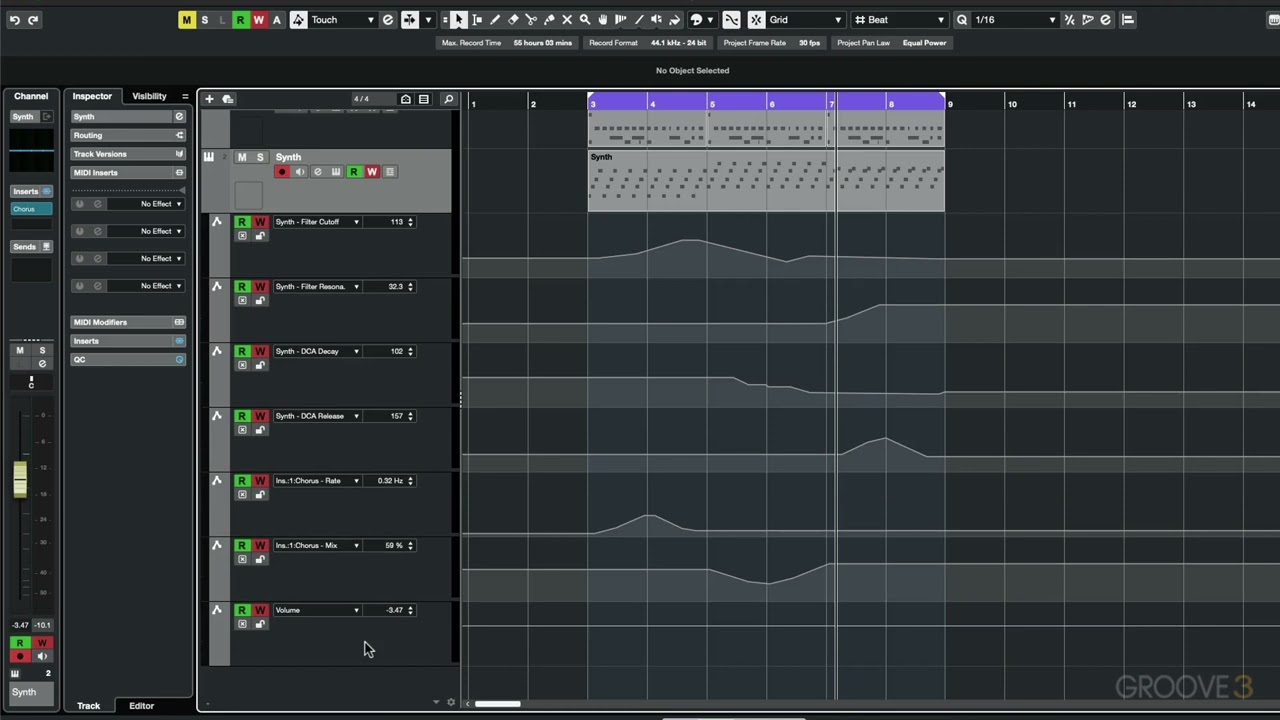Open the Synth - DCA Decay parameter dropdown
The height and width of the screenshot is (720, 1280).
tap(316, 352)
